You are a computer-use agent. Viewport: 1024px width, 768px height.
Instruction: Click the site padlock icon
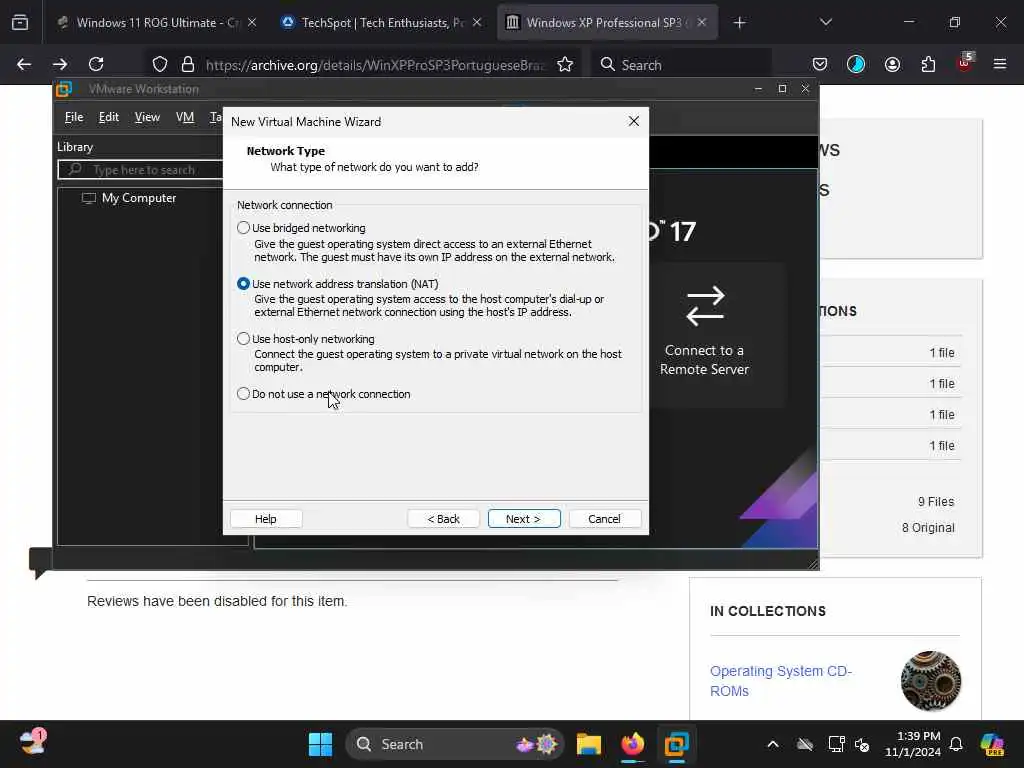[188, 64]
